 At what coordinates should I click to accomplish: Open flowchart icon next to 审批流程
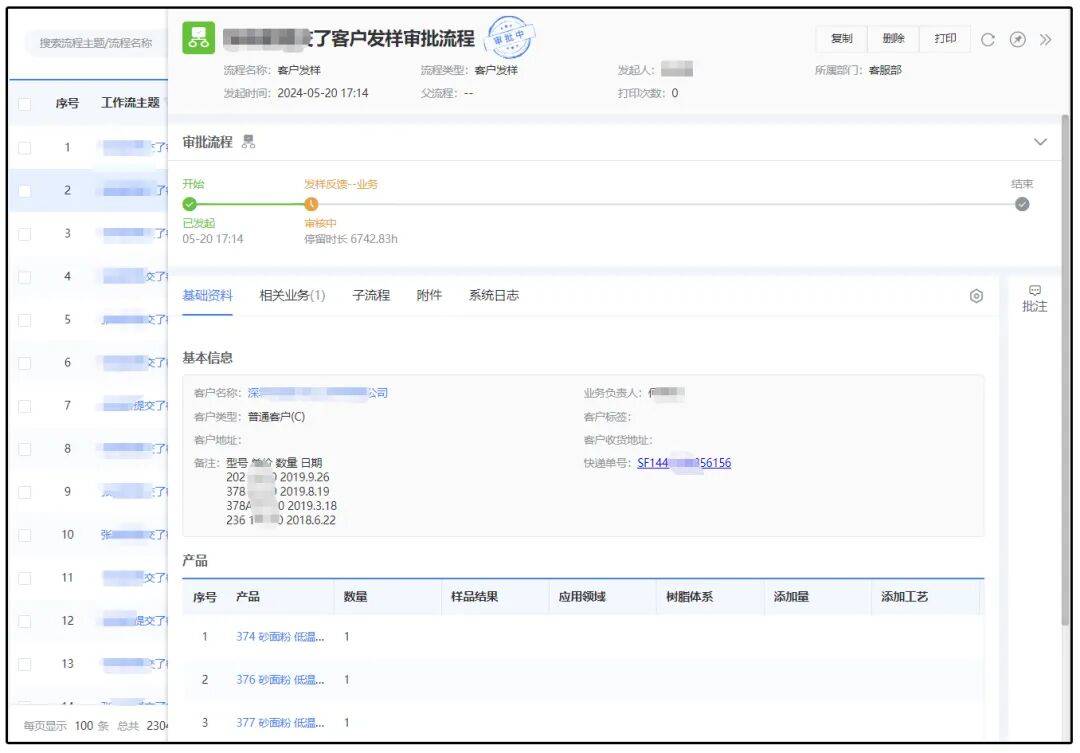[249, 142]
